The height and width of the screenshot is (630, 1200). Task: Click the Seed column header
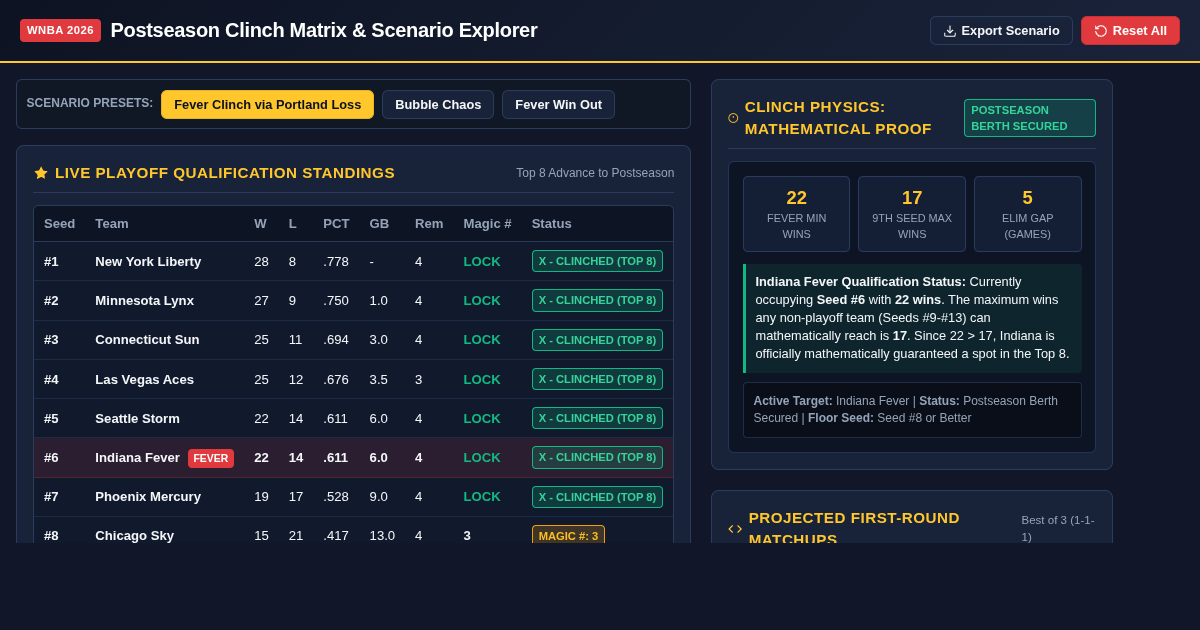59,224
